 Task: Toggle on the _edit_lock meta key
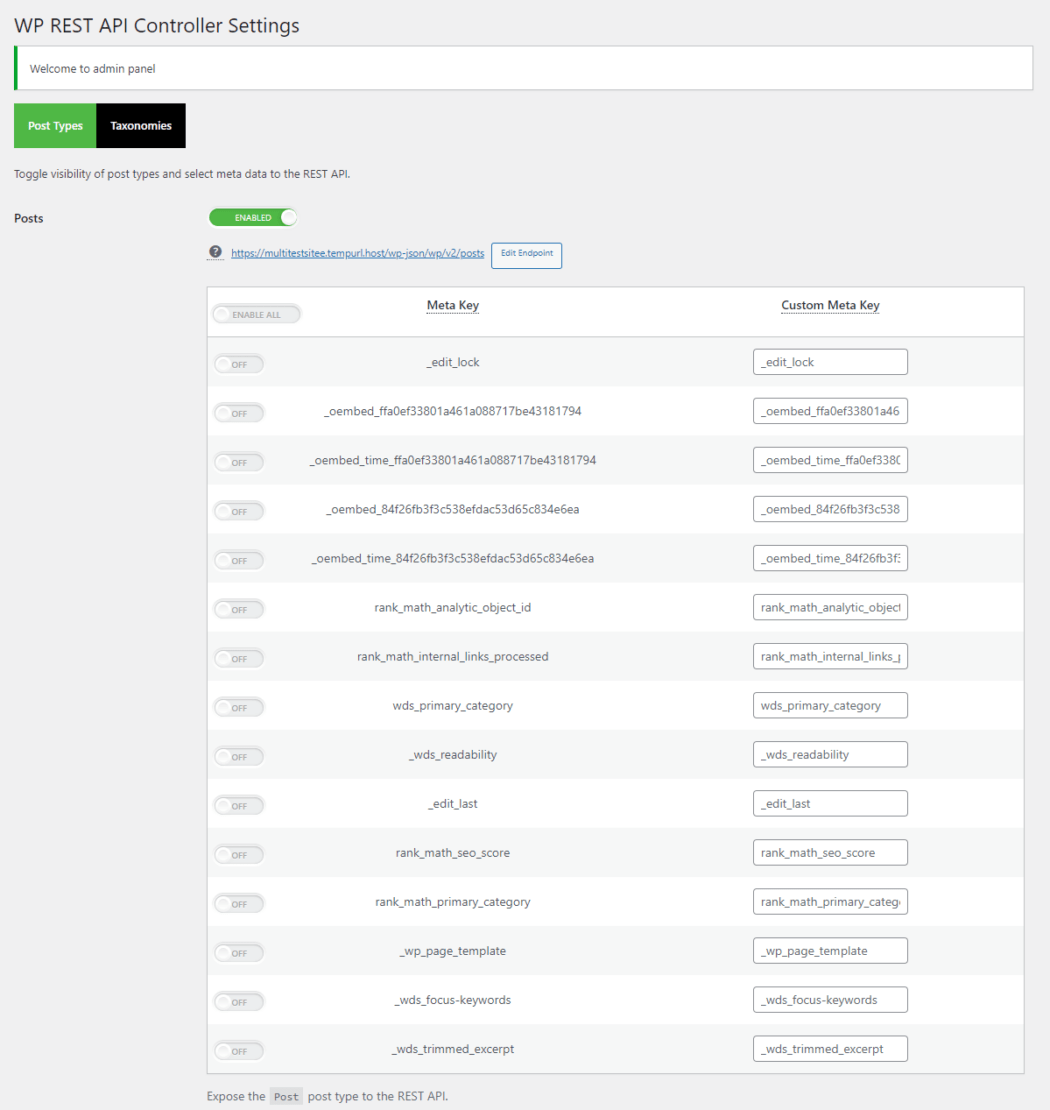pyautogui.click(x=239, y=364)
